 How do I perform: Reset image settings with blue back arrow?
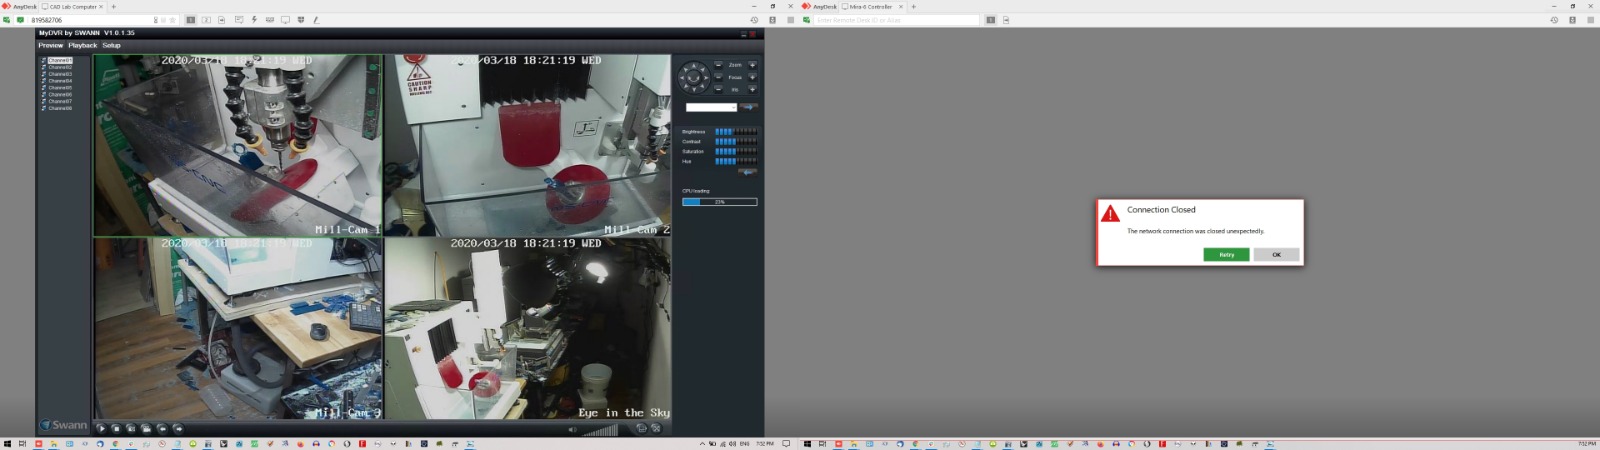tap(747, 172)
